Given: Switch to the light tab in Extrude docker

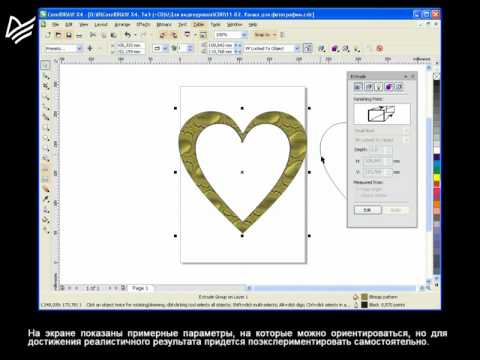Looking at the screenshot, I should click(x=379, y=87).
